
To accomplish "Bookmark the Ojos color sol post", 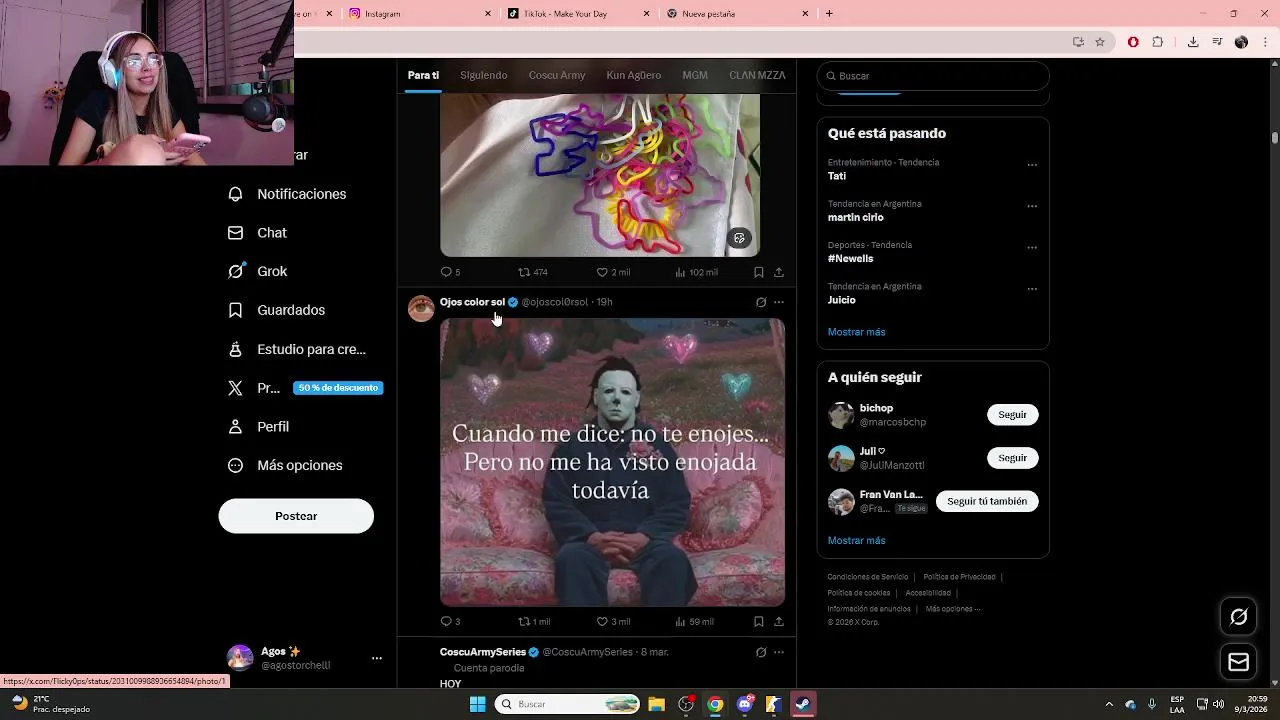I will tap(758, 621).
